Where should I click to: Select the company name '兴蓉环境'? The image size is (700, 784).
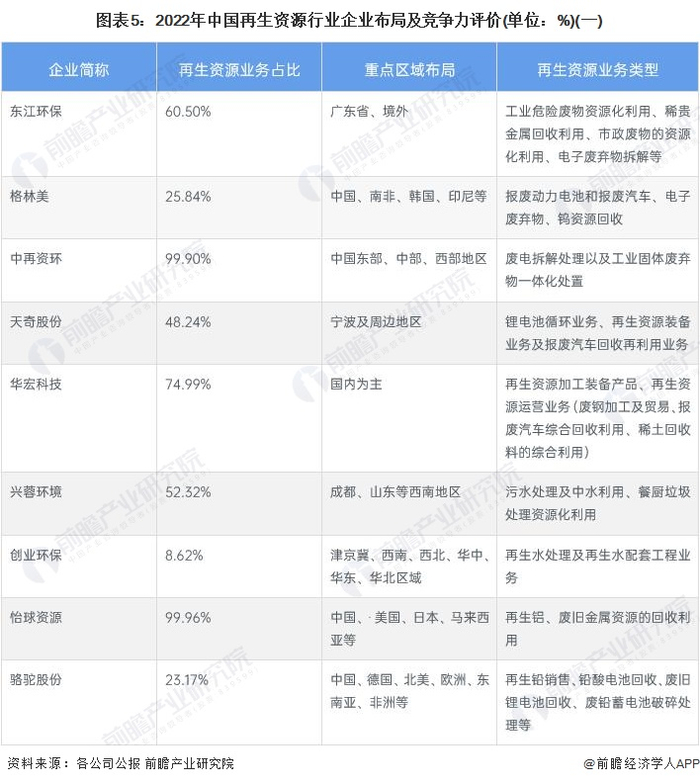pos(36,492)
